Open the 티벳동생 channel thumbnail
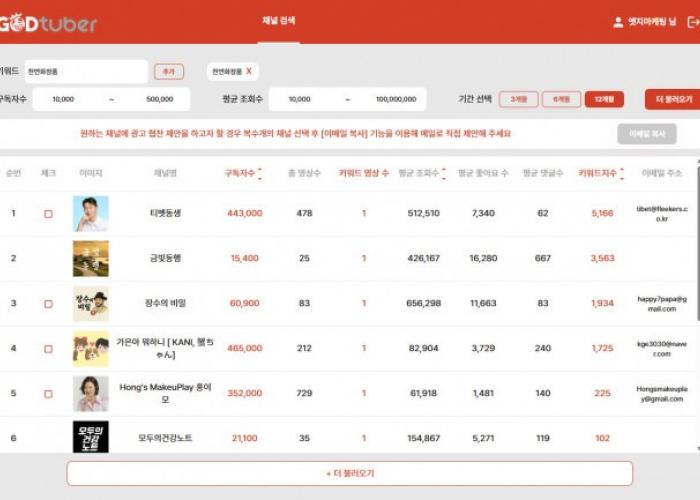The image size is (700, 500). [x=91, y=214]
